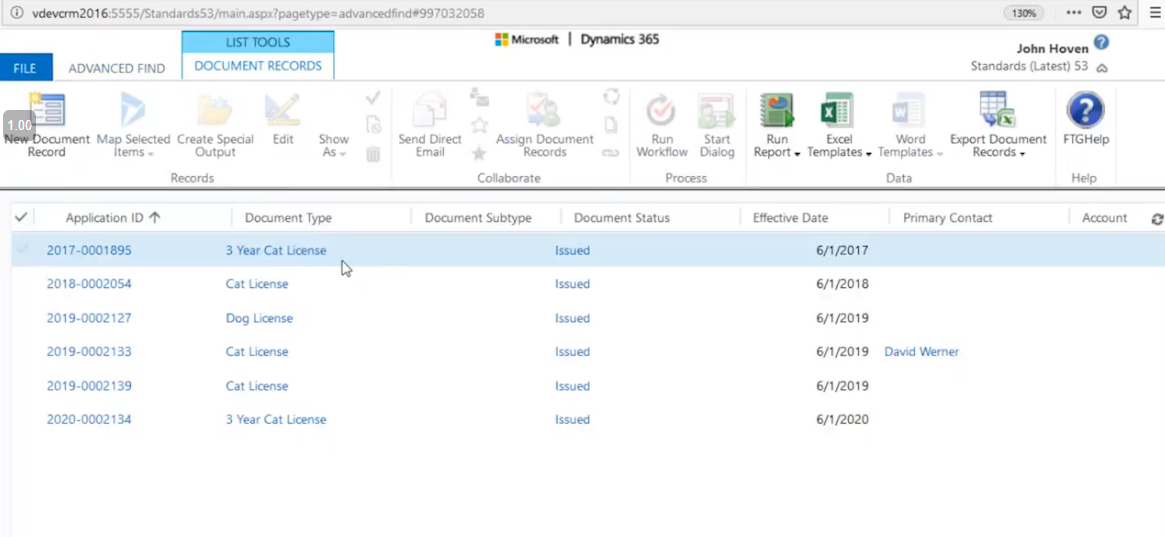Switch to the Advanced Find tab
The height and width of the screenshot is (537, 1165).
point(117,68)
